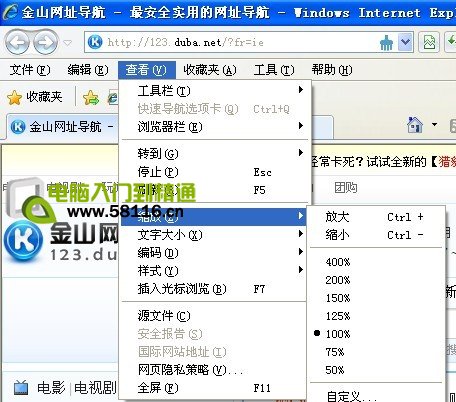Image resolution: width=456 pixels, height=402 pixels.
Task: Open the 文件(F) menu
Action: pos(30,70)
